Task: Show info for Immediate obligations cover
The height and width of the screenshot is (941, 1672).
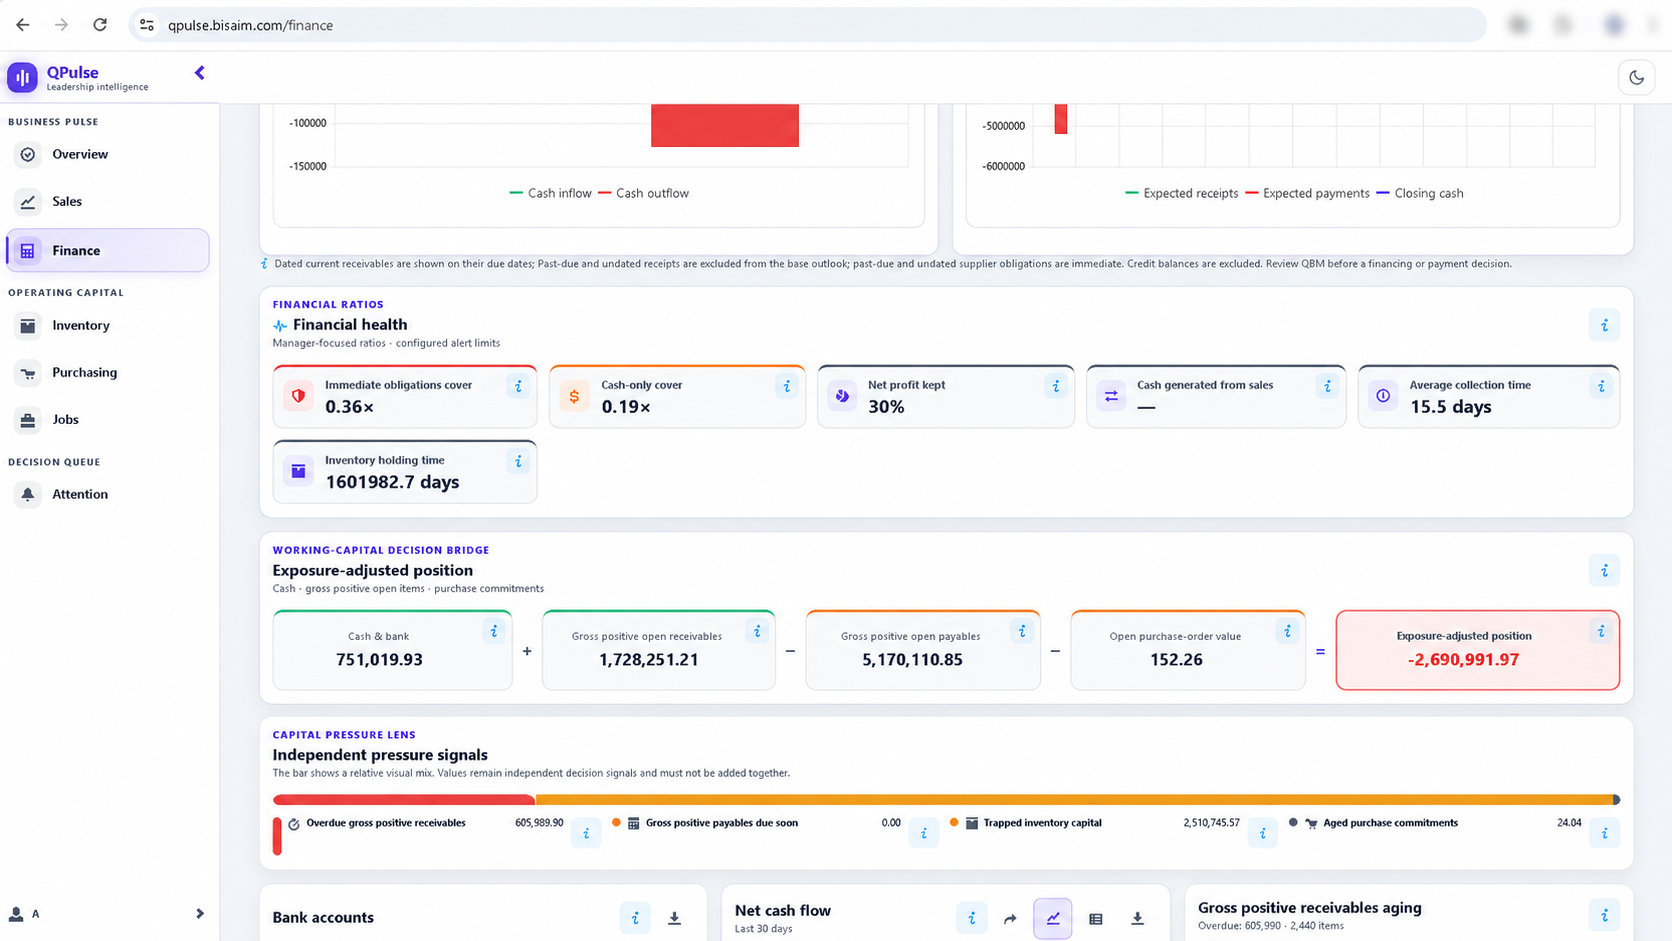Action: [518, 386]
